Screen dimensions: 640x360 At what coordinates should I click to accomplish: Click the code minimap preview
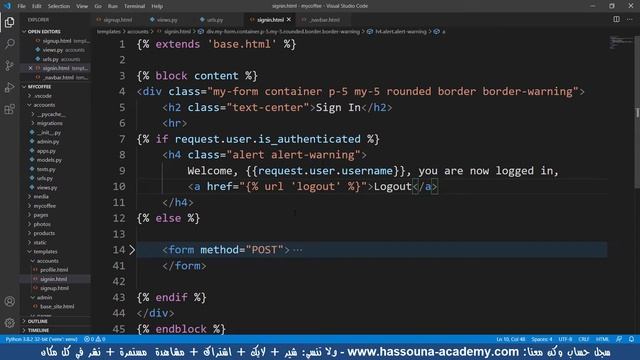[x=621, y=42]
